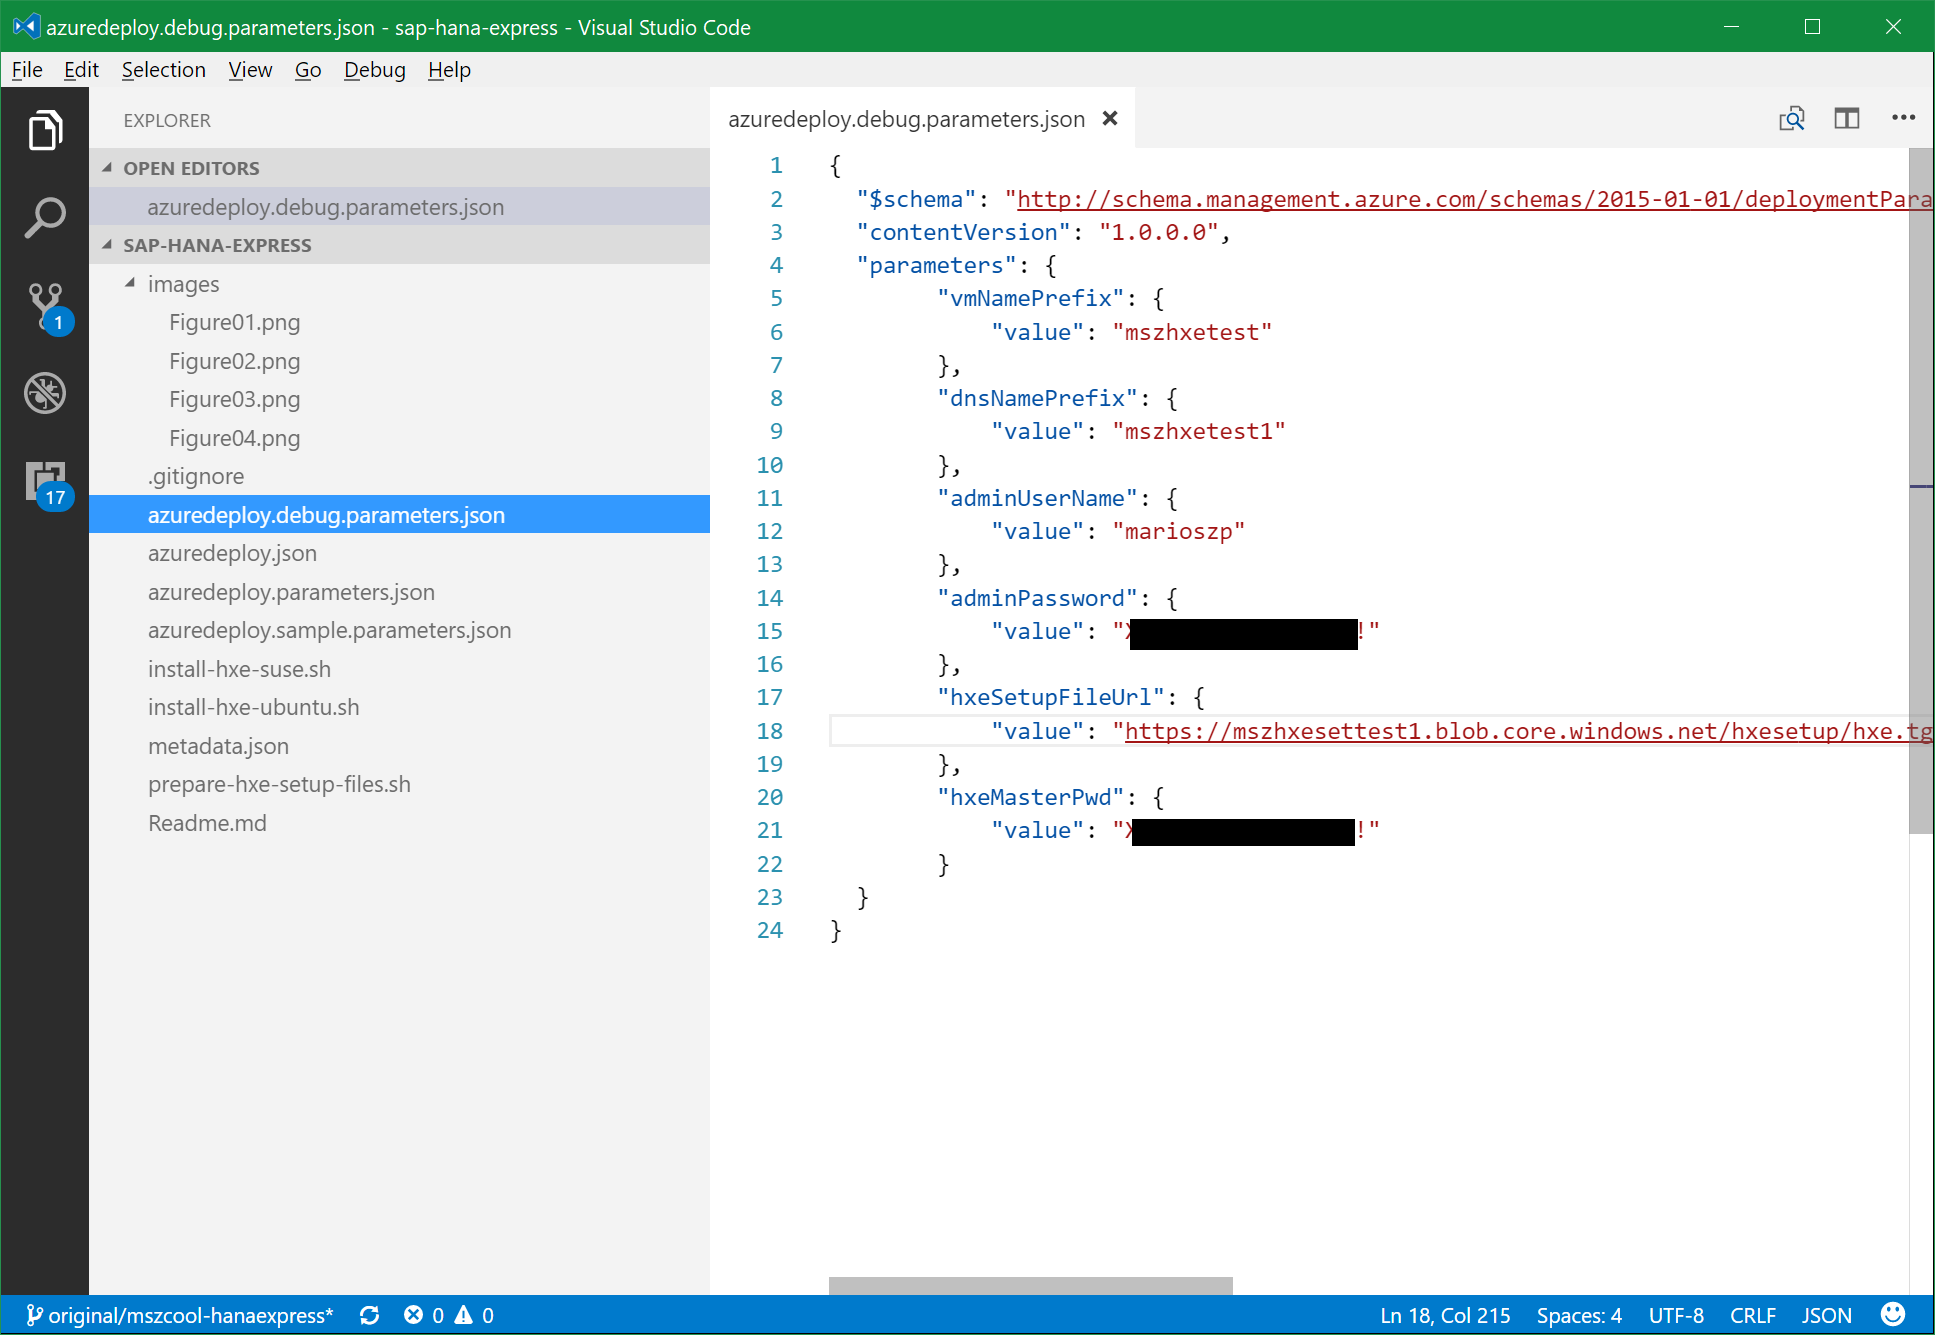1935x1335 pixels.
Task: Open the Debug menu
Action: tap(374, 70)
